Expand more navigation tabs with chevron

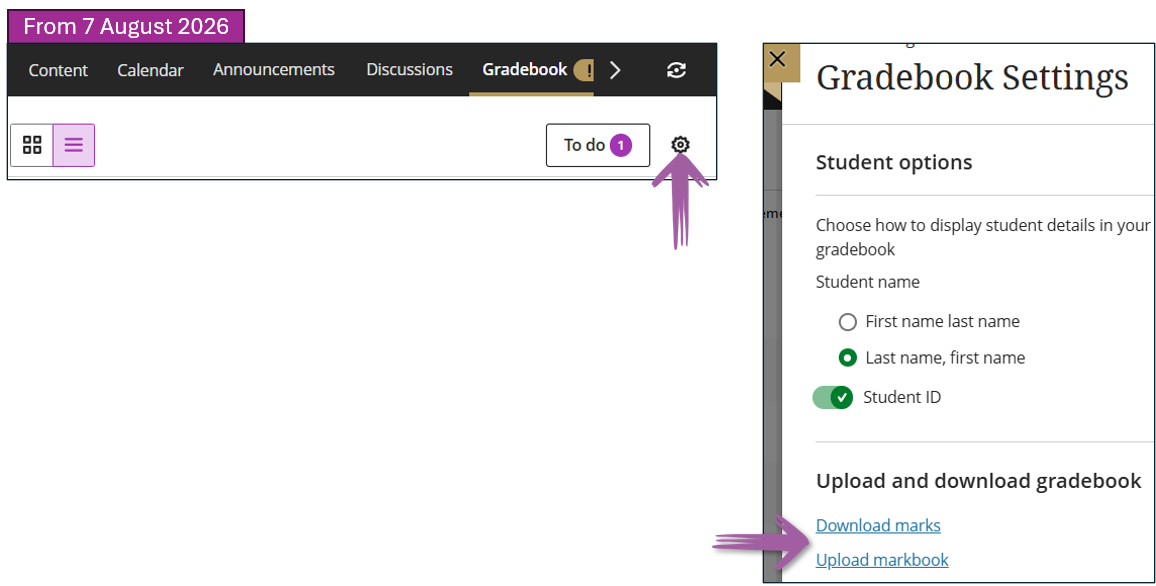point(615,70)
